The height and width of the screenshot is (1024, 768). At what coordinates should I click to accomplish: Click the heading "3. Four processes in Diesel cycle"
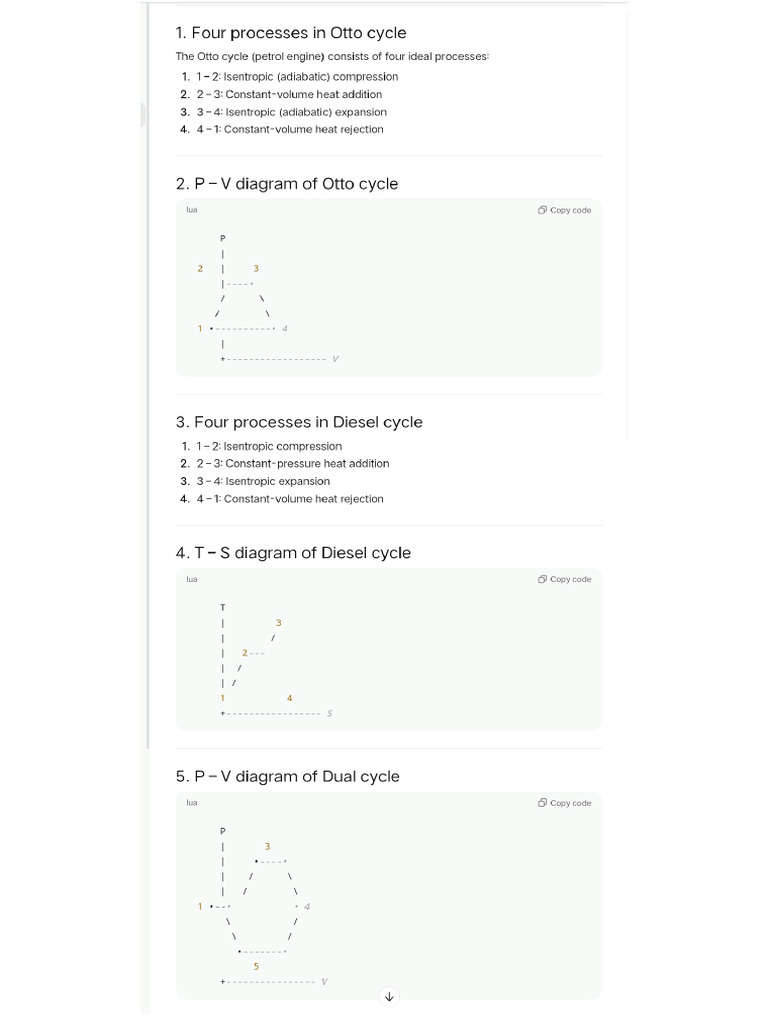tap(299, 422)
